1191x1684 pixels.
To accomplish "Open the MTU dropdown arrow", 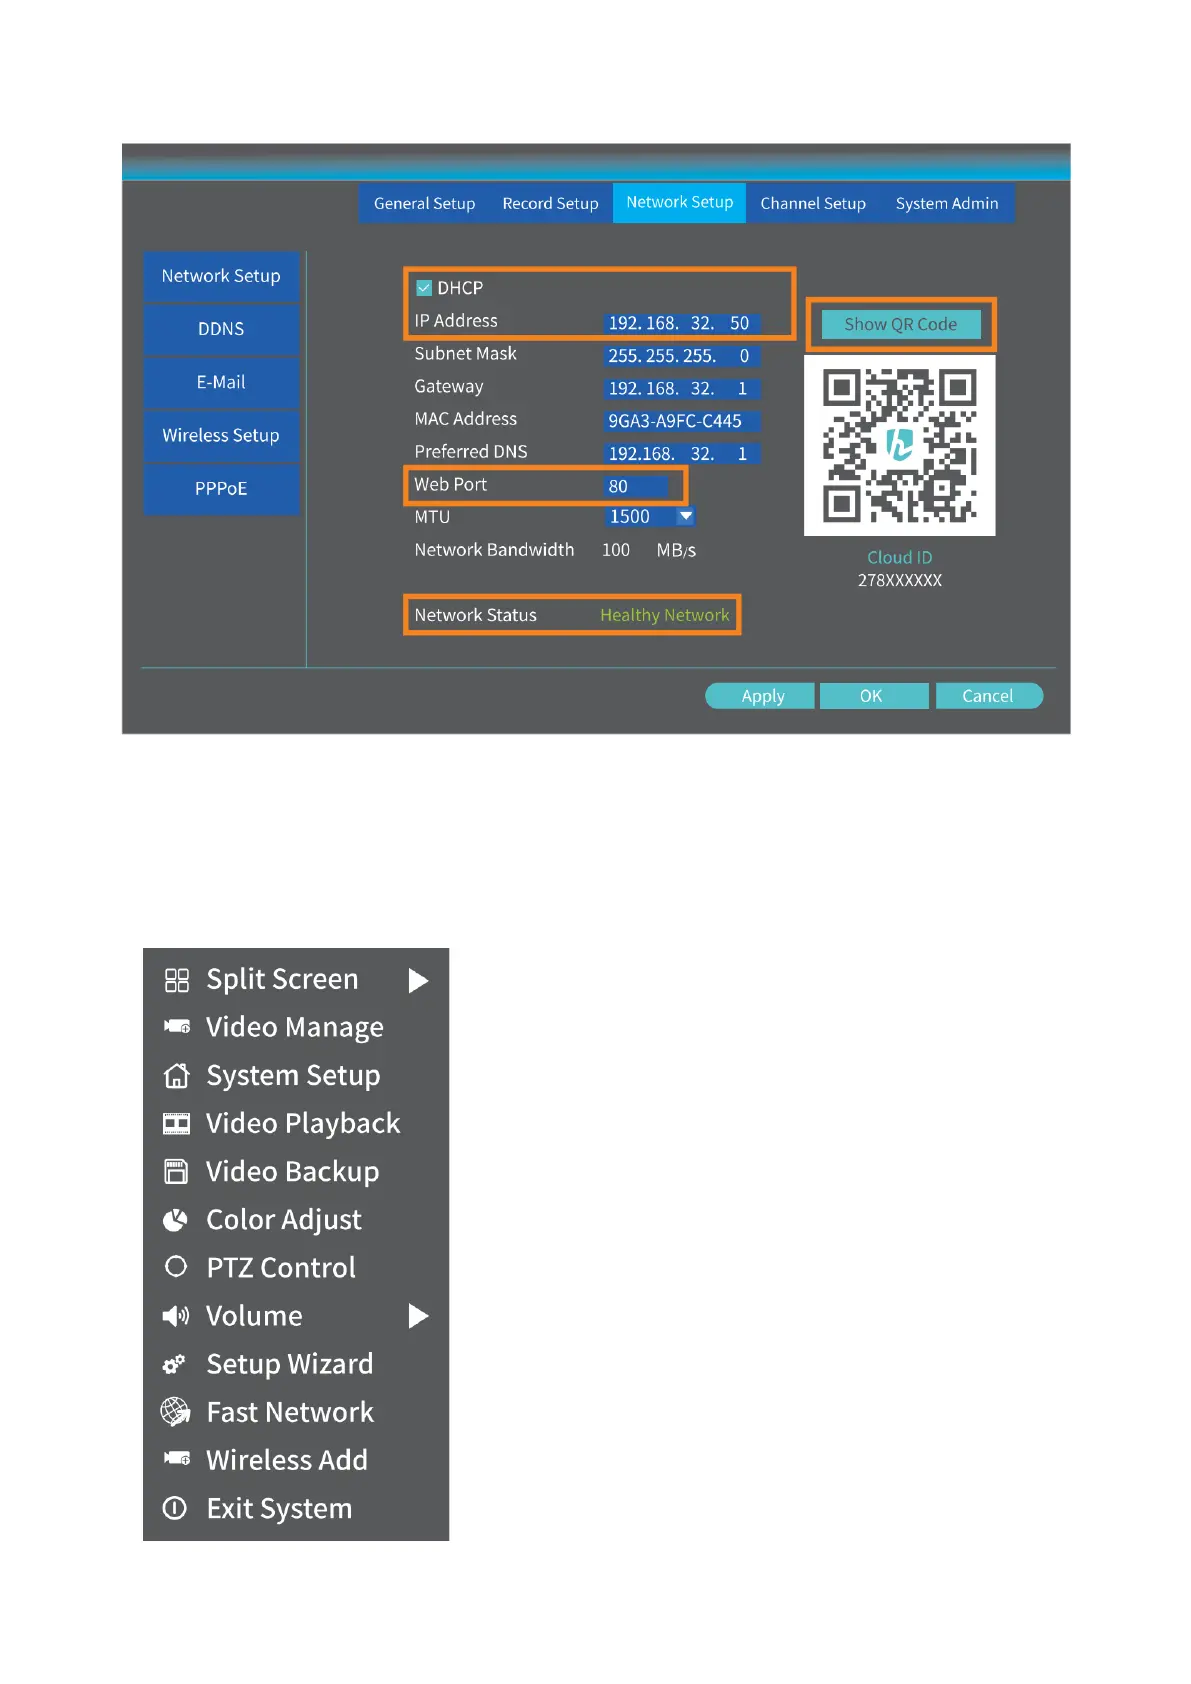I will (686, 517).
